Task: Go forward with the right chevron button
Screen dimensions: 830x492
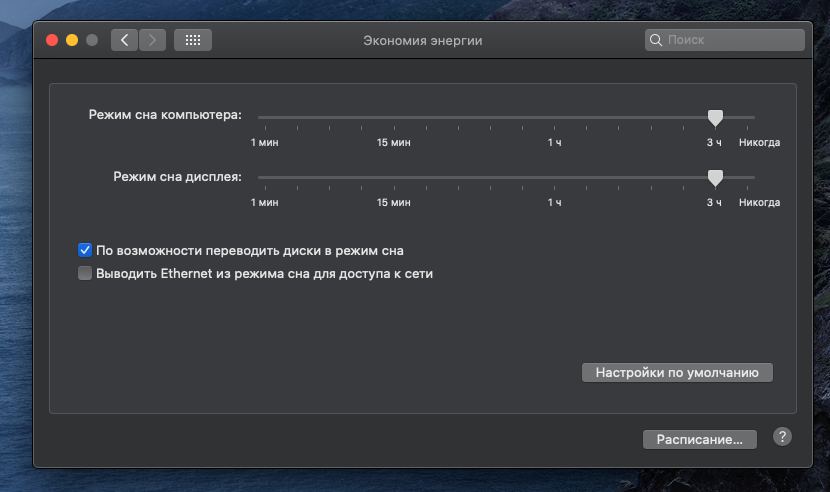Action: (x=152, y=40)
